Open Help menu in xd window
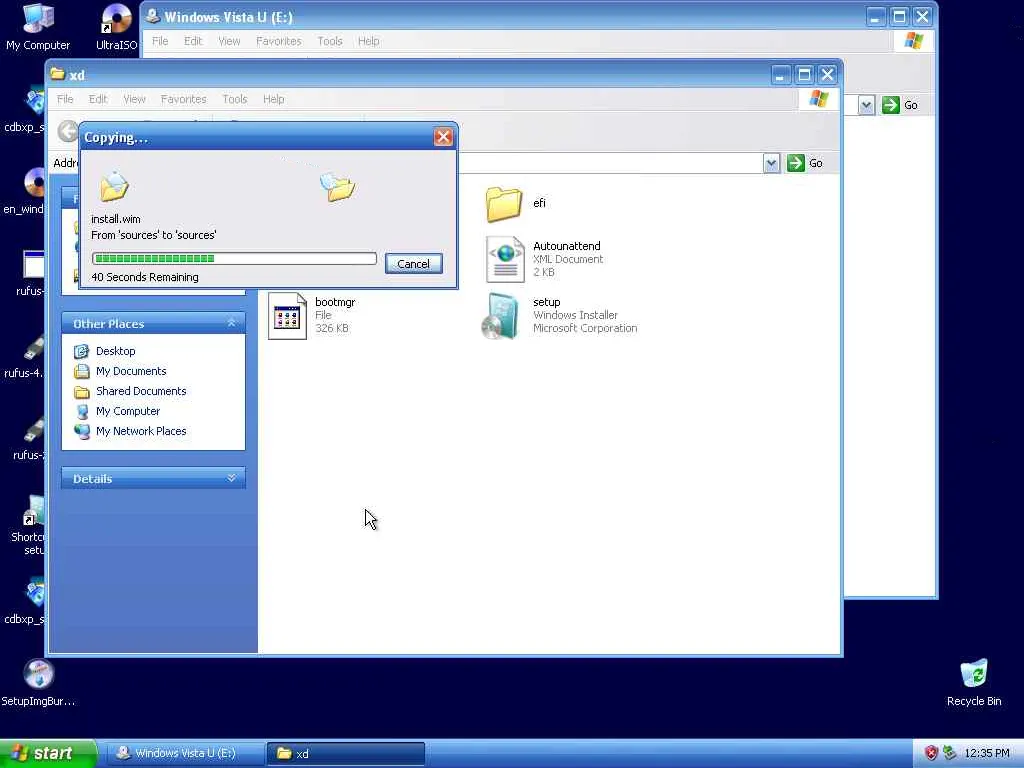This screenshot has height=768, width=1024. pos(274,99)
